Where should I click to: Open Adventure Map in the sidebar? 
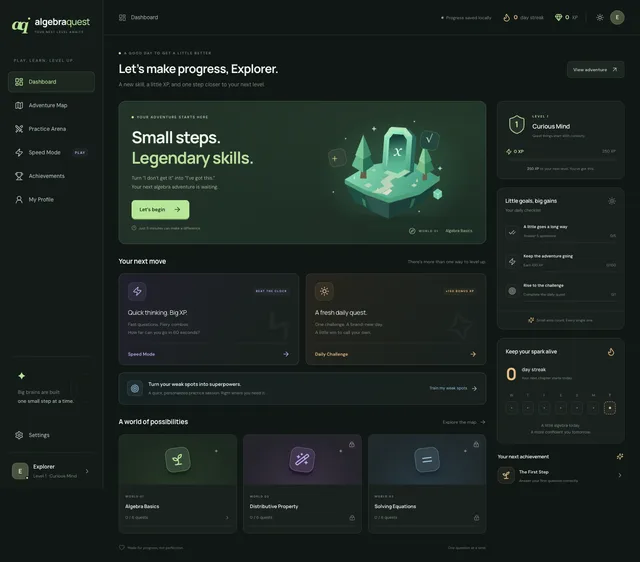[x=51, y=105]
